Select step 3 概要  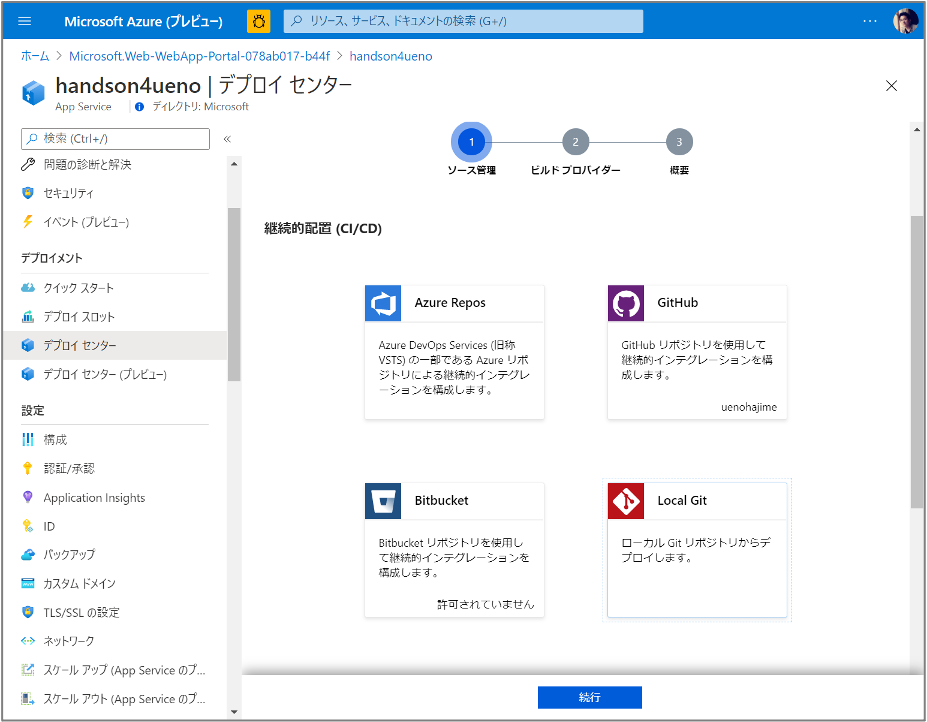(679, 142)
